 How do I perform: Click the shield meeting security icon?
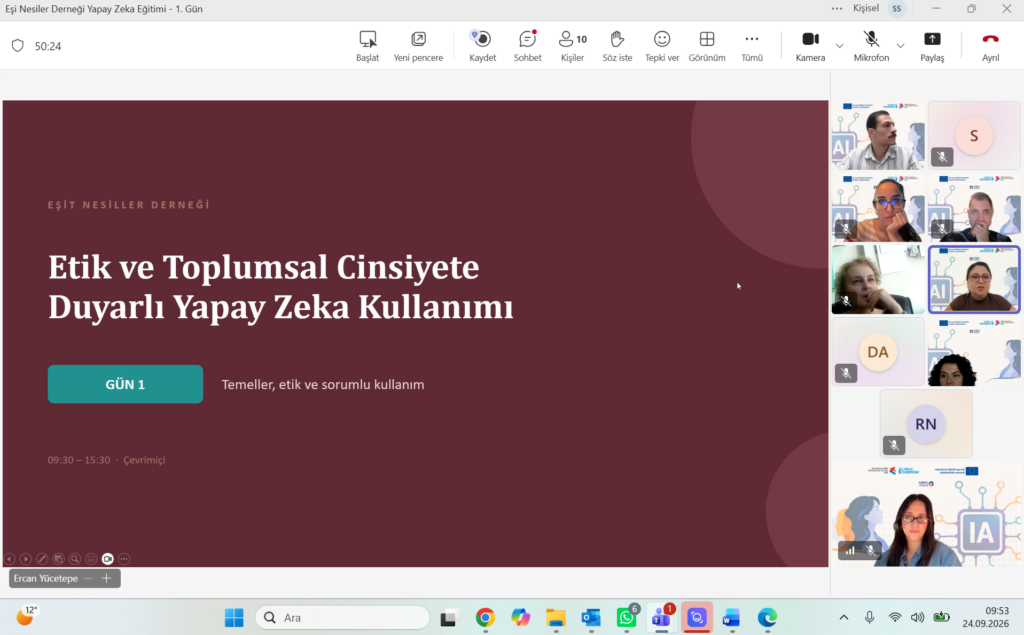tap(18, 46)
